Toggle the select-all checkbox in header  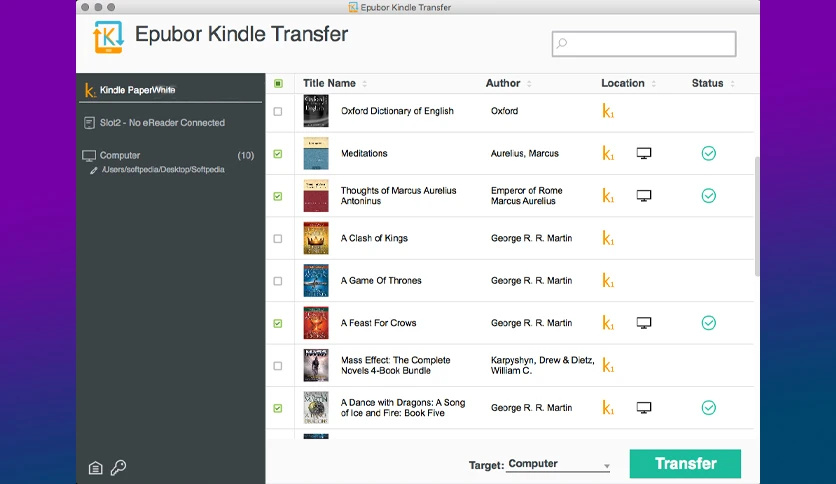coord(278,83)
